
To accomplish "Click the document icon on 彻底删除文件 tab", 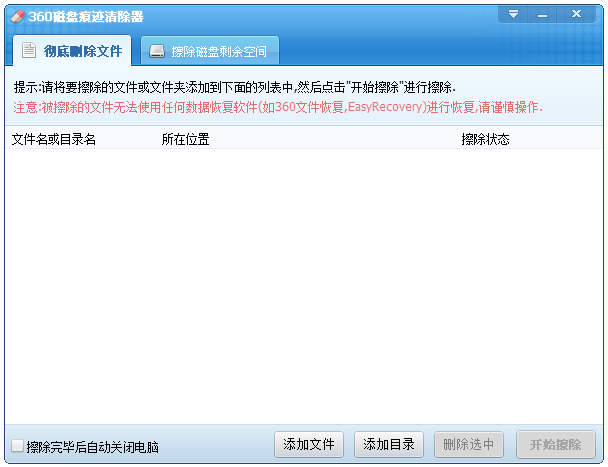I will pyautogui.click(x=29, y=50).
